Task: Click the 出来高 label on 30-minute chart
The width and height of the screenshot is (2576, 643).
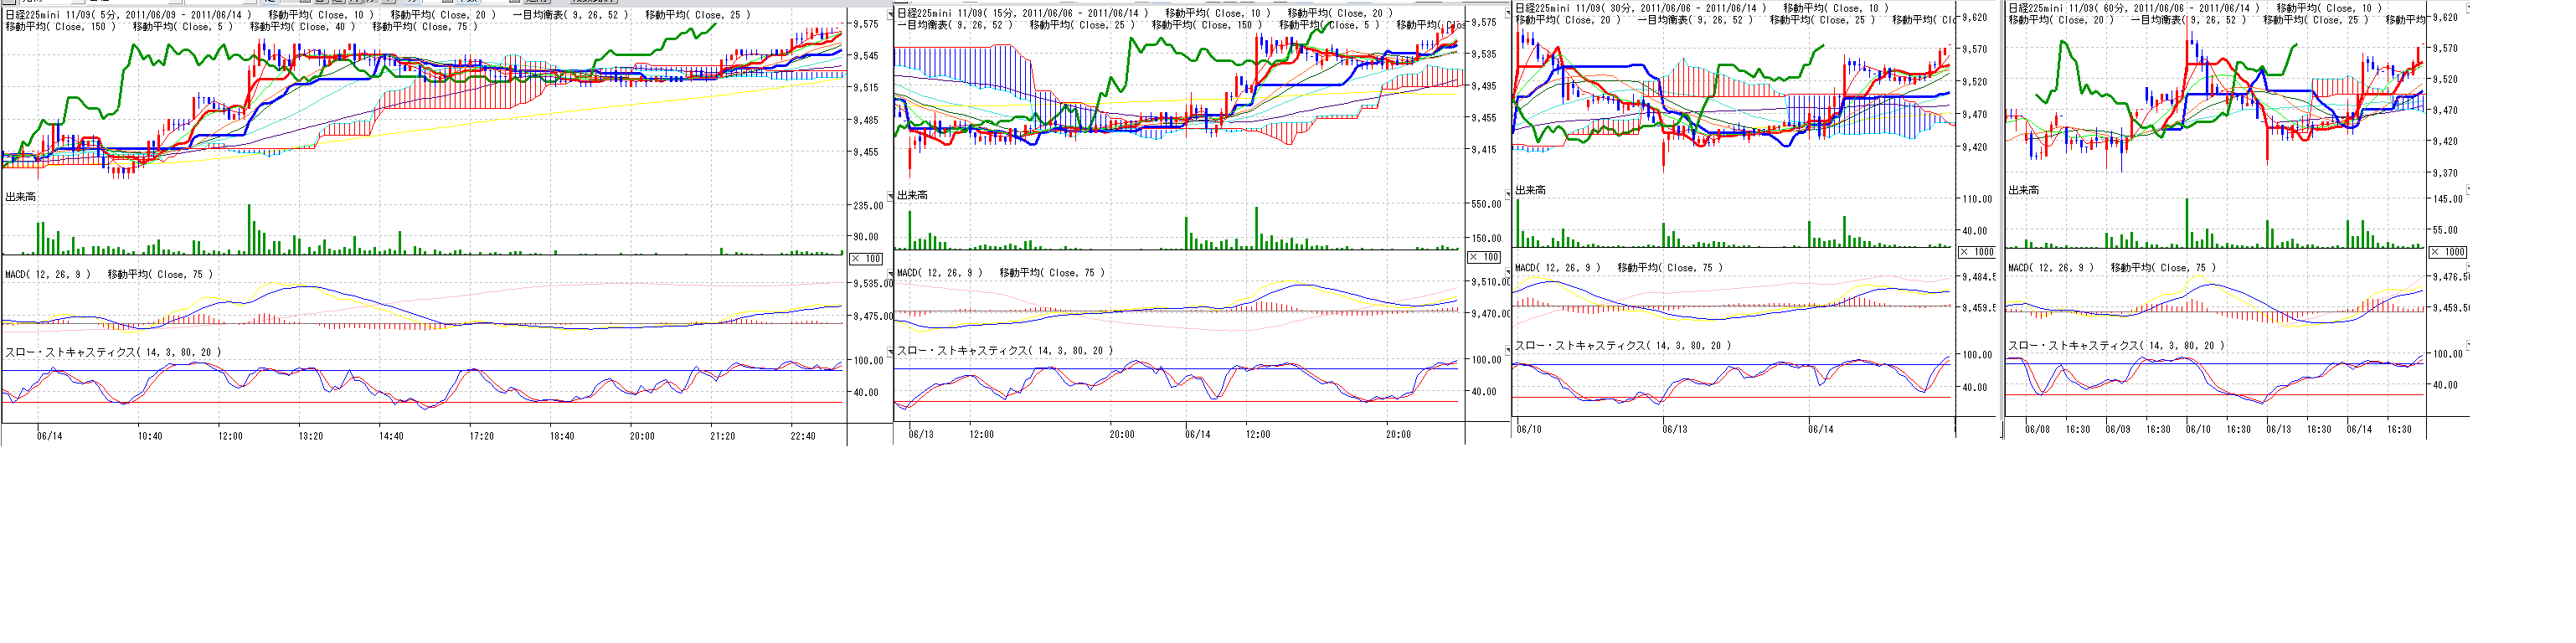Action: [1530, 190]
